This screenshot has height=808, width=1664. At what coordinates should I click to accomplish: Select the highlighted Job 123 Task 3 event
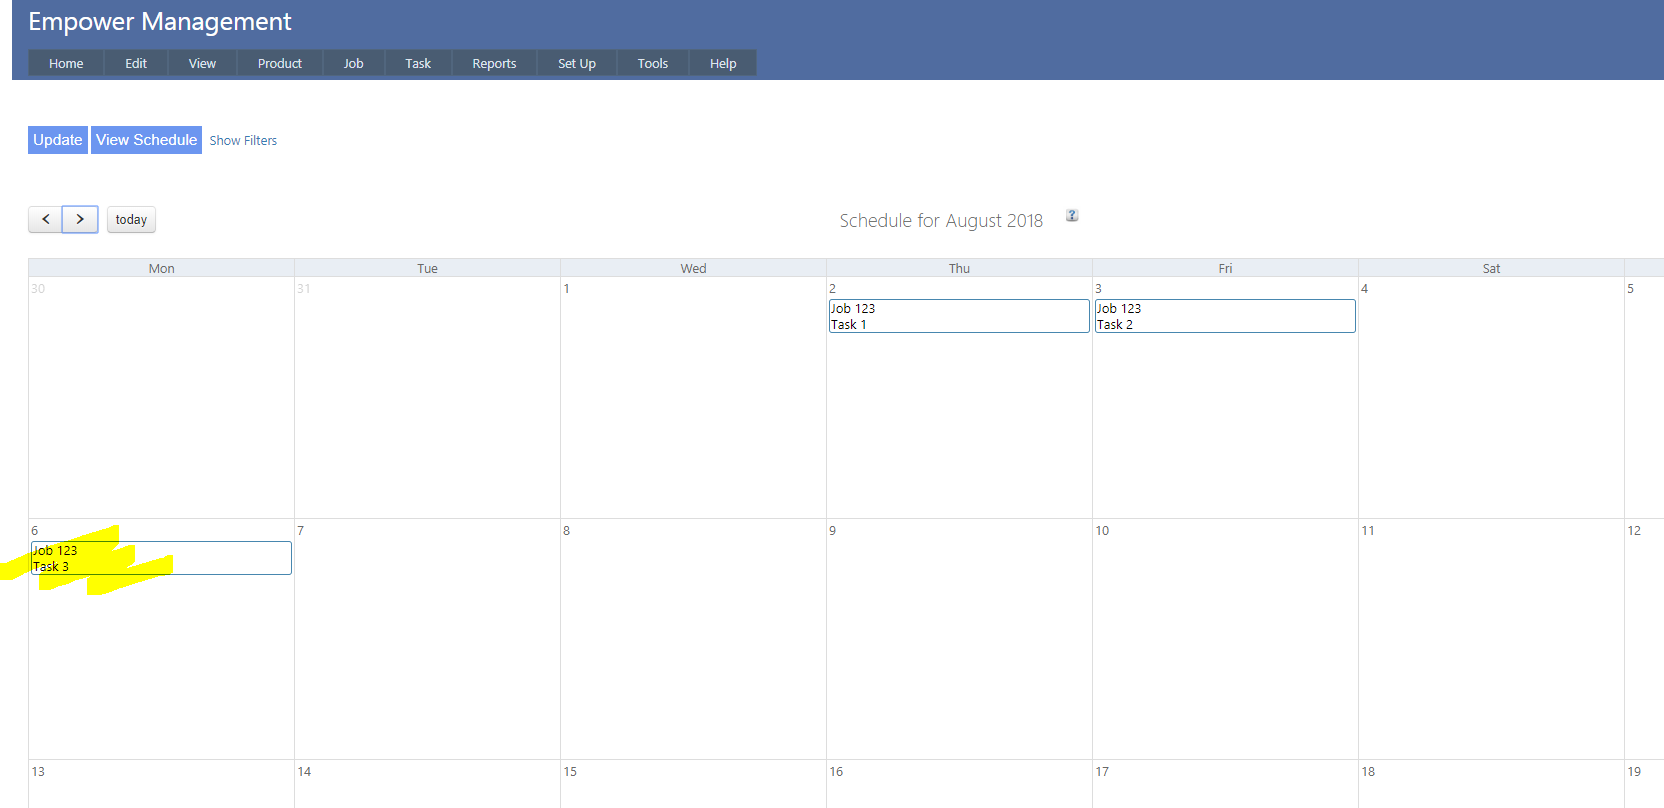161,558
